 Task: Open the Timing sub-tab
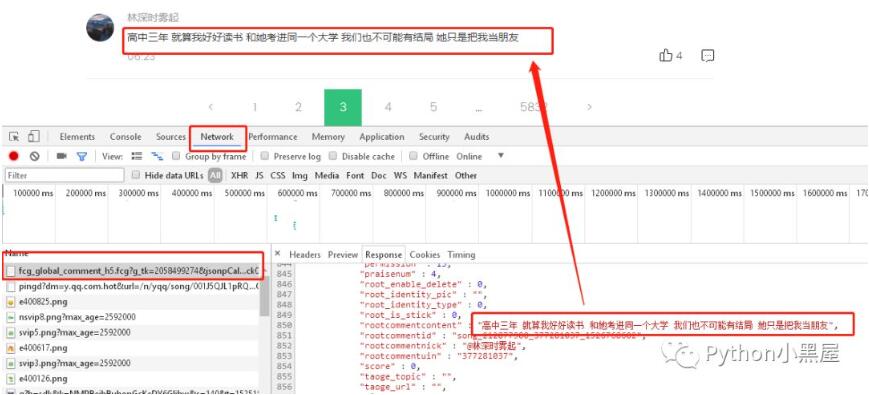point(461,255)
